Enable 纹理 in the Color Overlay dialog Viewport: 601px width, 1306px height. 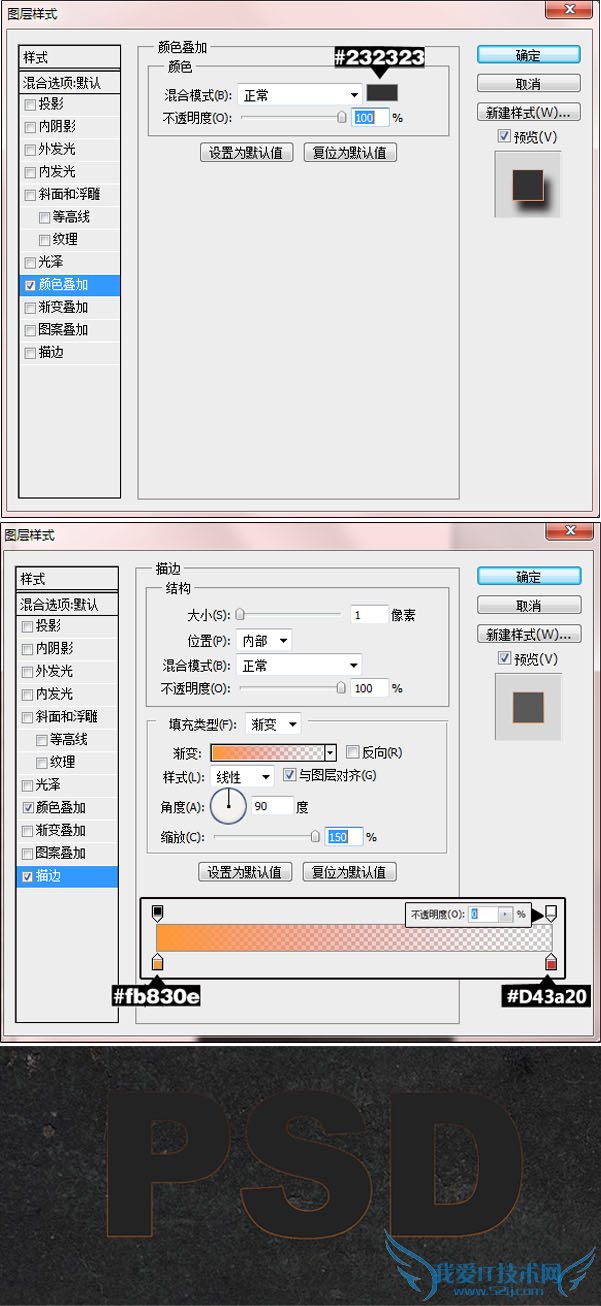tap(44, 240)
